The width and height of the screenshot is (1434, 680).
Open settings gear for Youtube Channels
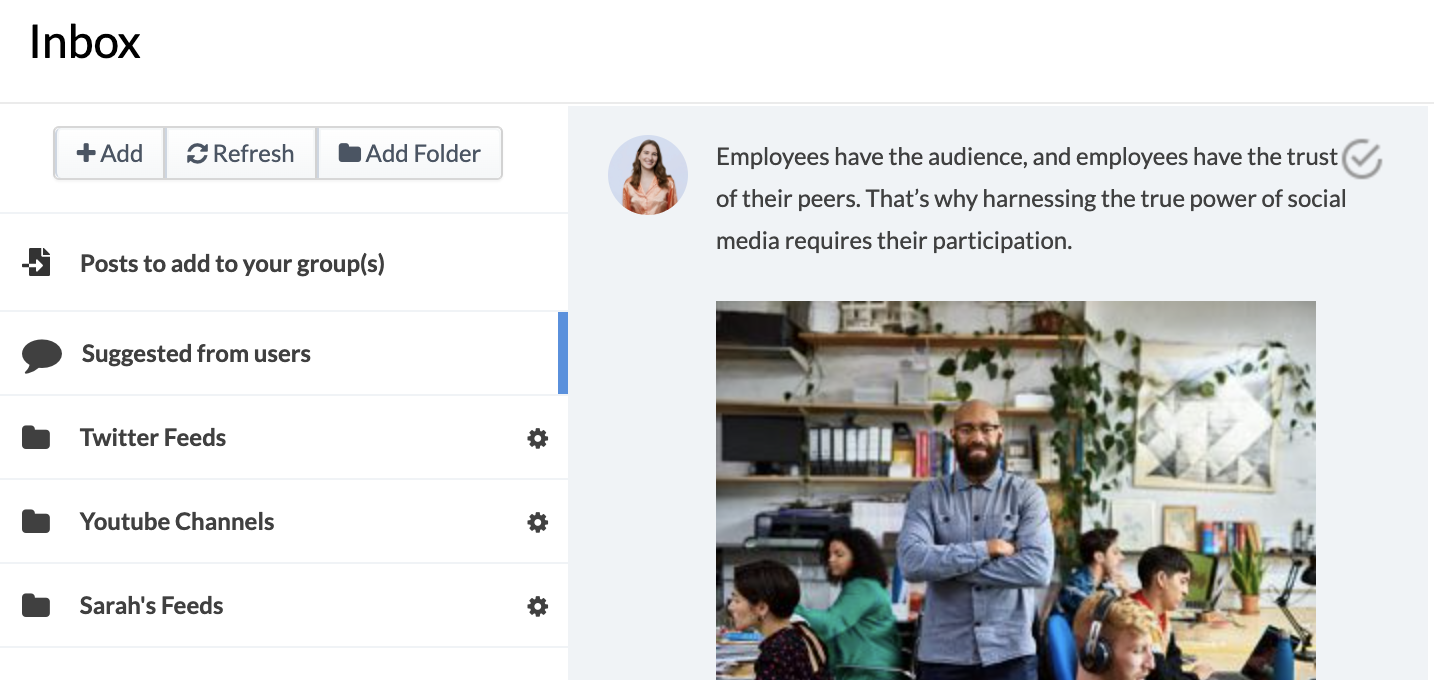(x=538, y=522)
